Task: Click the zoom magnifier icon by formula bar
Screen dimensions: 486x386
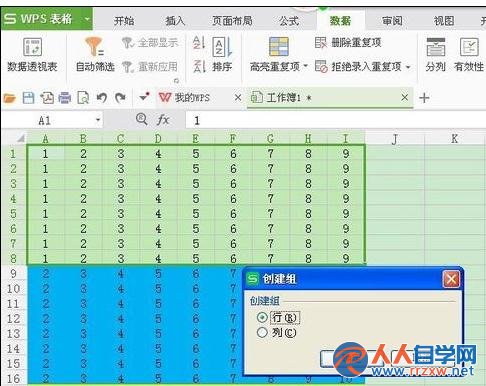Action: click(x=142, y=119)
